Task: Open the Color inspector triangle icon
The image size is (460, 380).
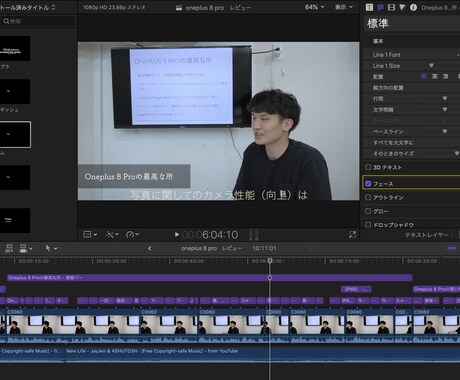Action: (x=402, y=7)
